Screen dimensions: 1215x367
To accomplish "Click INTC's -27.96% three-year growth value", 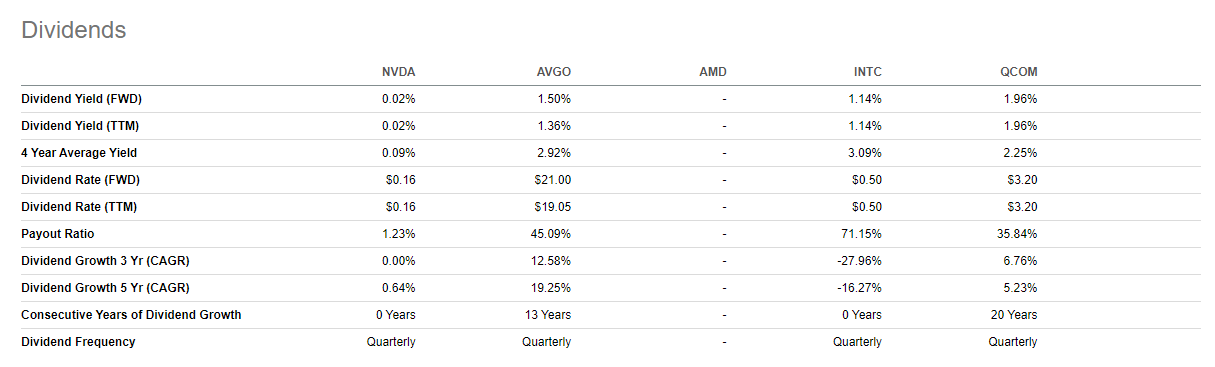I will click(861, 261).
